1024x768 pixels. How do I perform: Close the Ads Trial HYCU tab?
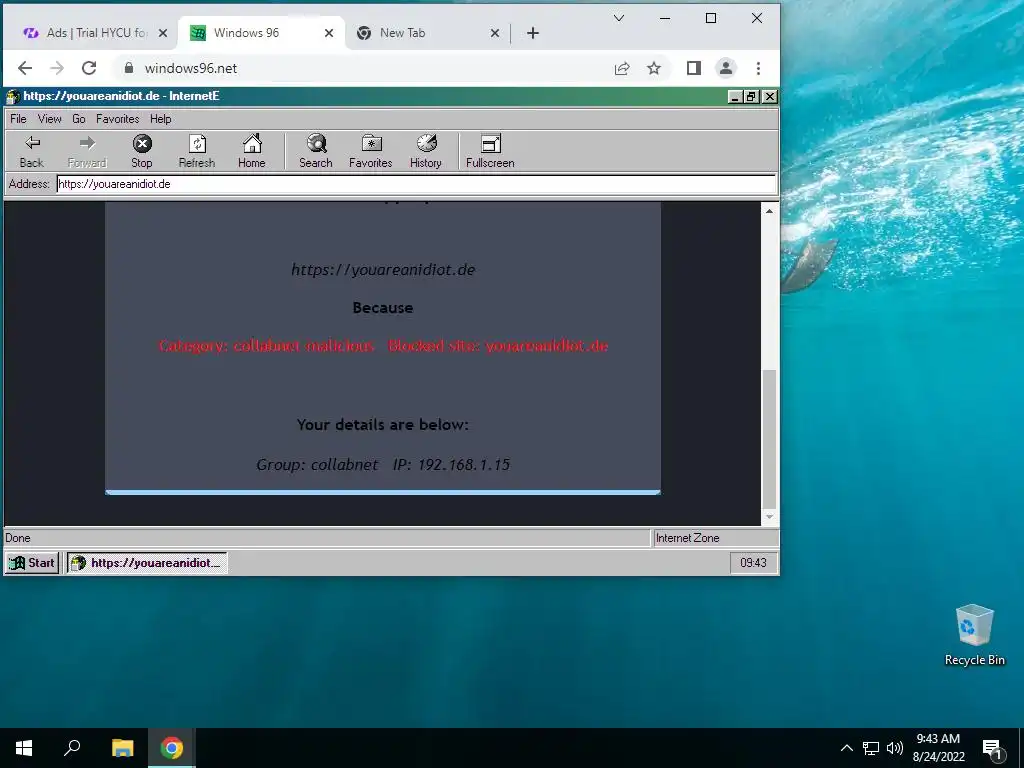[x=163, y=33]
